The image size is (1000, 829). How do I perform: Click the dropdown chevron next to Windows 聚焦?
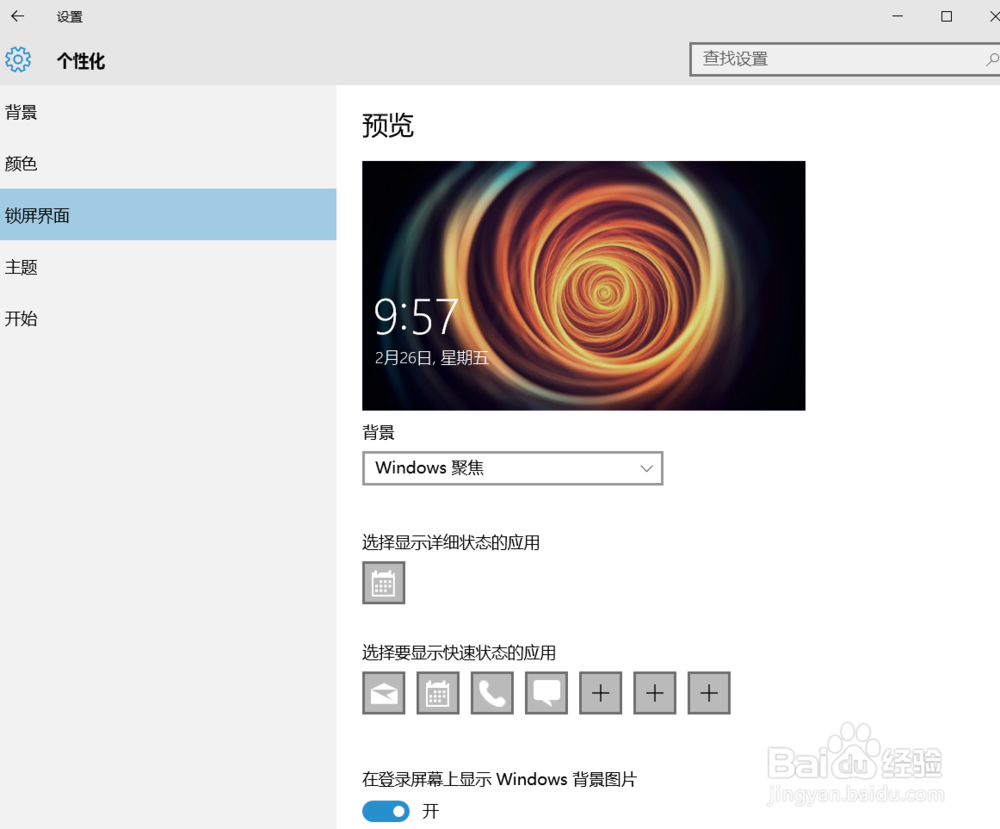point(648,468)
